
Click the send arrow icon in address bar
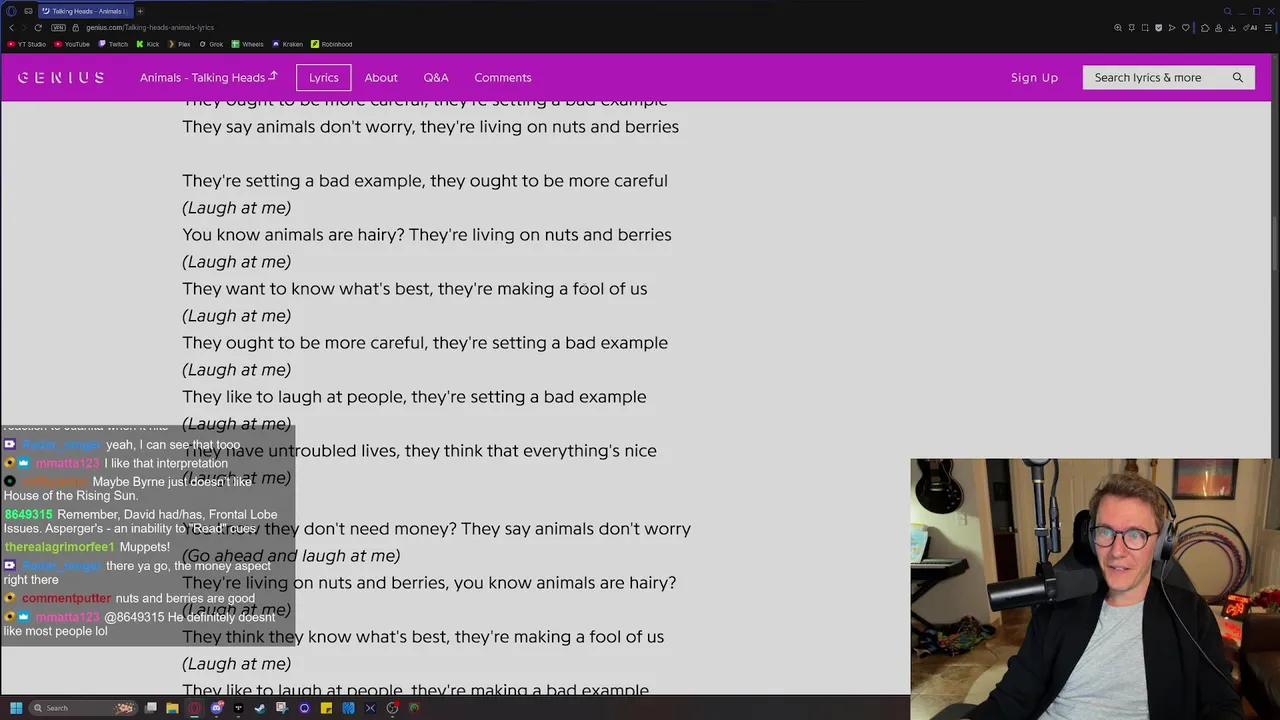point(1172,28)
